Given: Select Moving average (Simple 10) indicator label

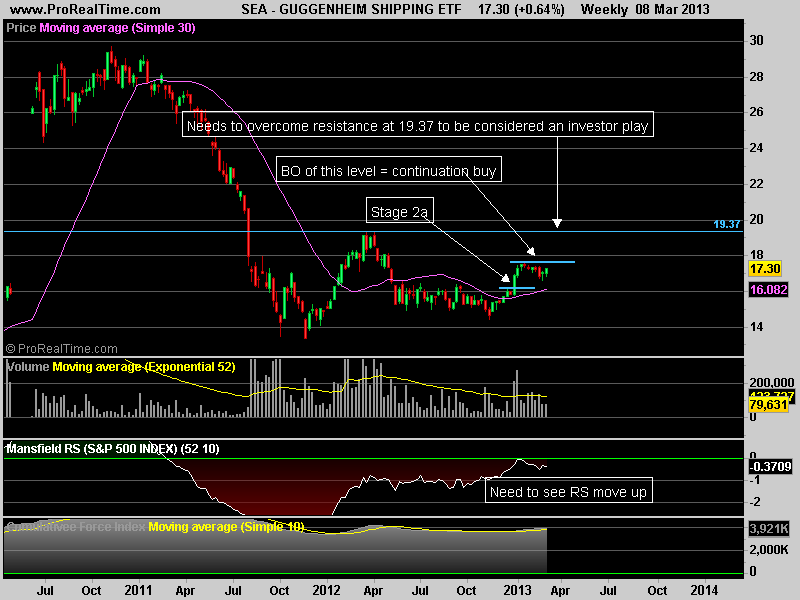Looking at the screenshot, I should click(x=226, y=527).
